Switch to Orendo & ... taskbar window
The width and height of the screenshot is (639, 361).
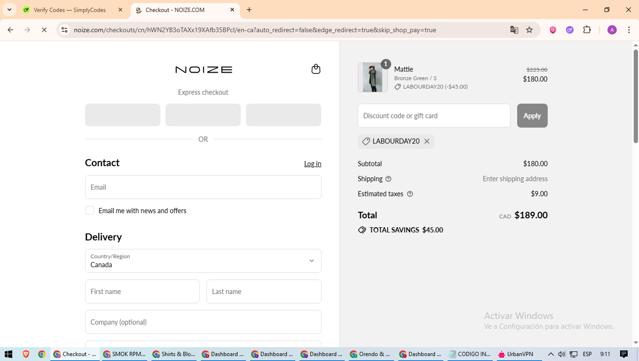point(371,354)
